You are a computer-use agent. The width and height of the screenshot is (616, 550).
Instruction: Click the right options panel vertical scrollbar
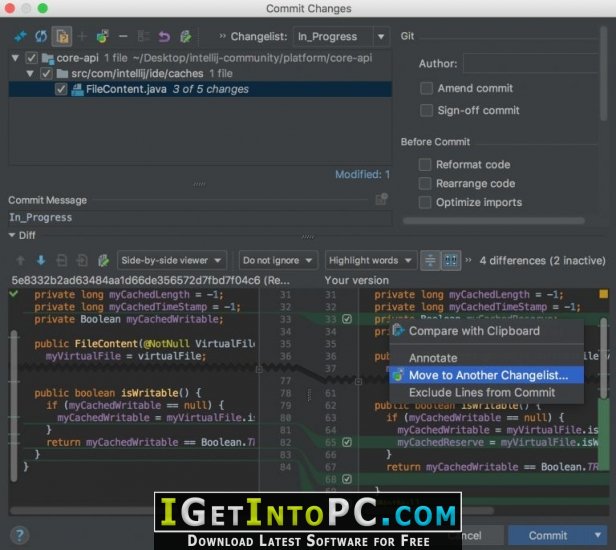[x=603, y=73]
